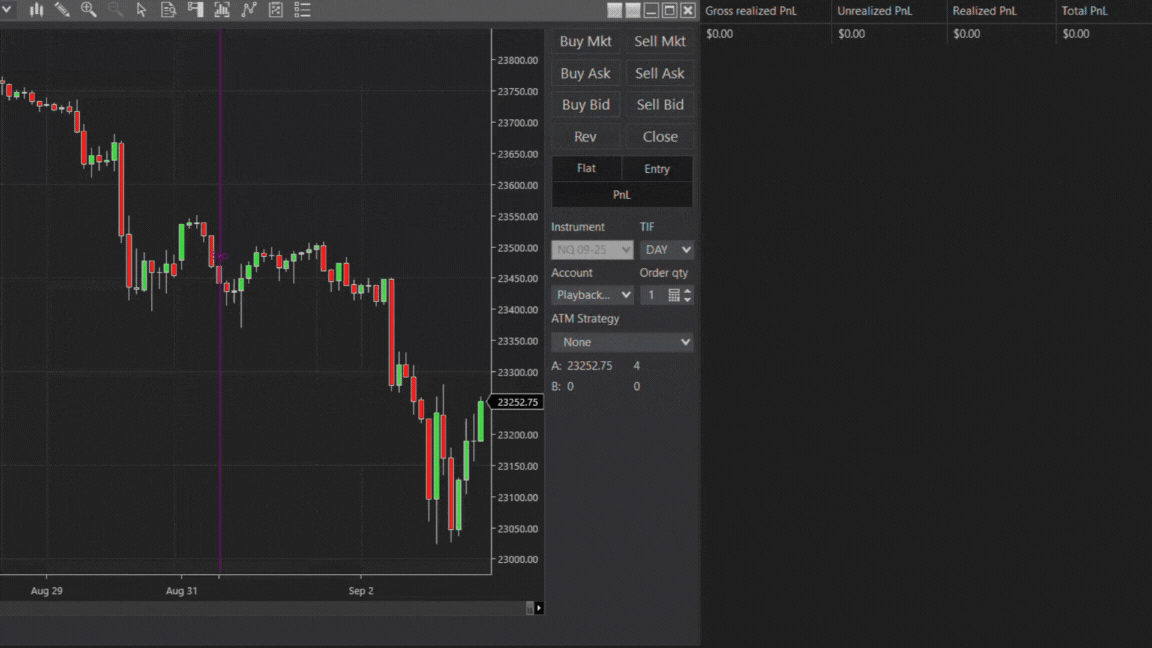Click the Unrealized PnL column header

click(x=874, y=11)
